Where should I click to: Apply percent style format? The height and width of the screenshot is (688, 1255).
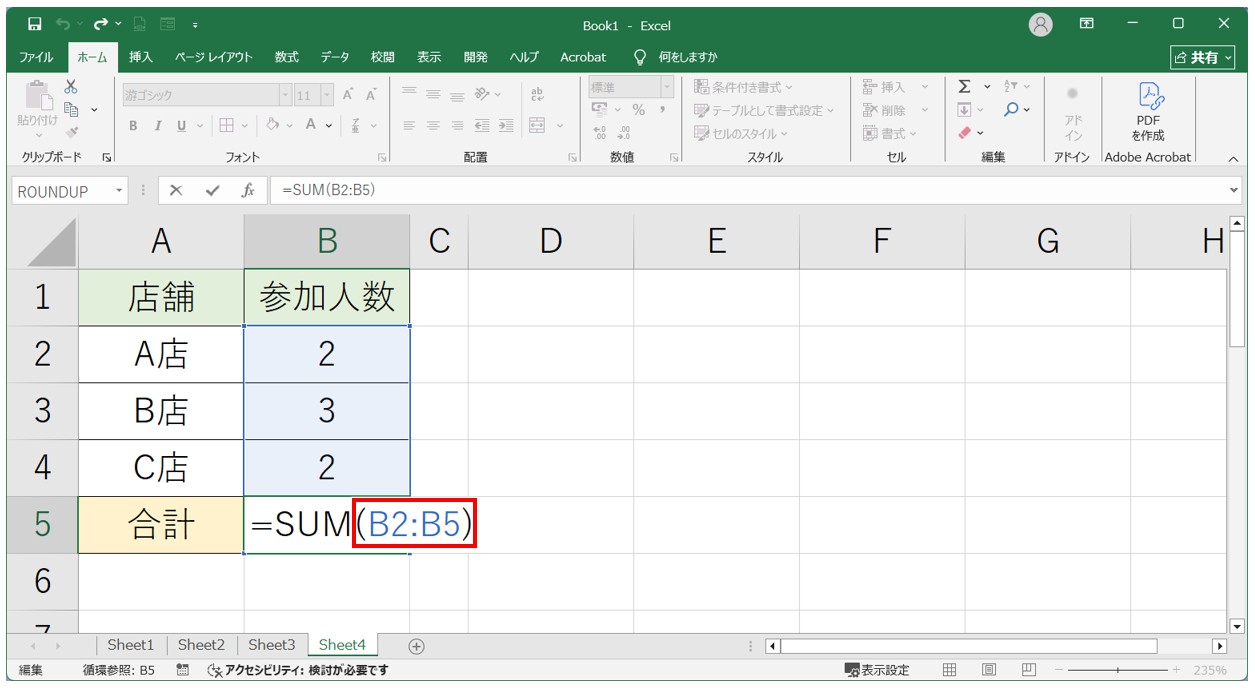click(638, 110)
